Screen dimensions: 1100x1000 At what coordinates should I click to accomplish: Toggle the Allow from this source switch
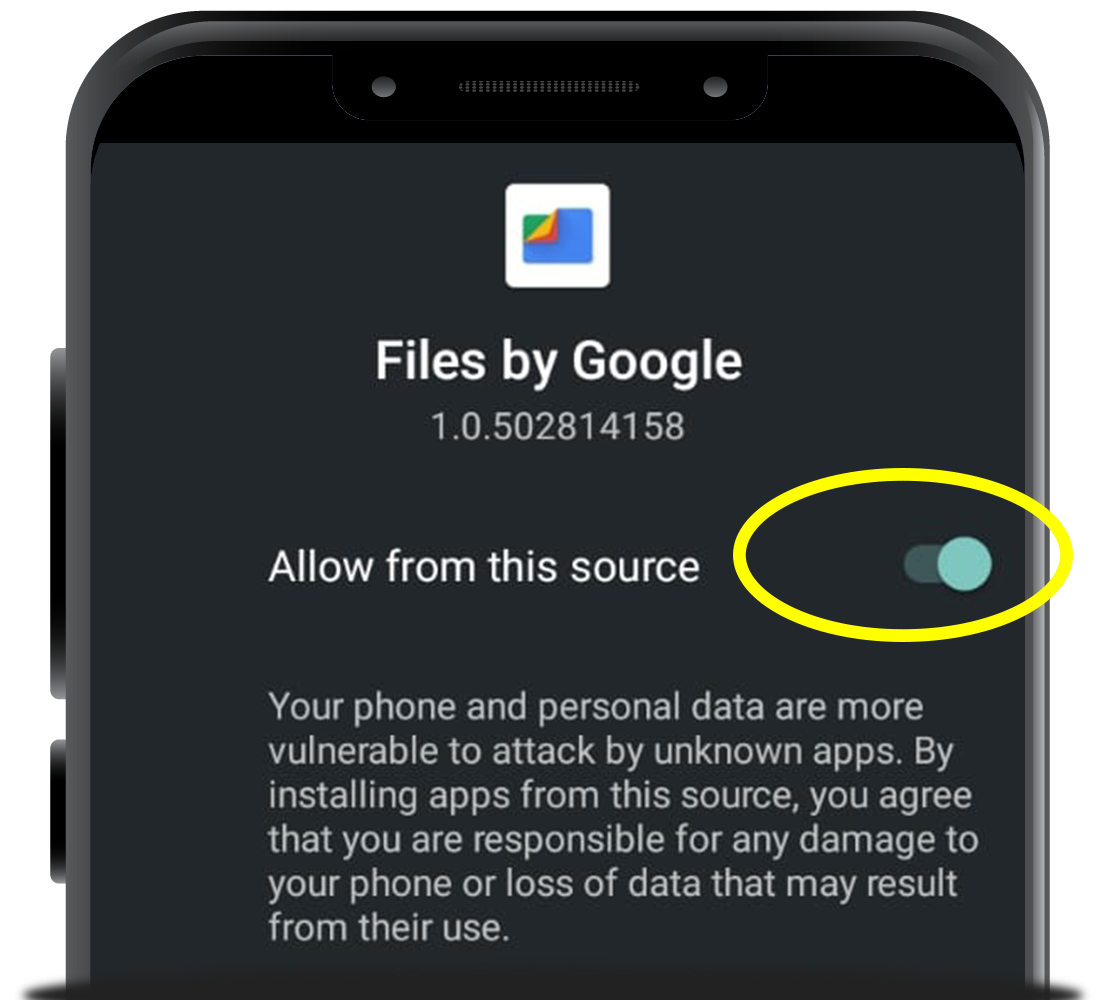(x=948, y=564)
